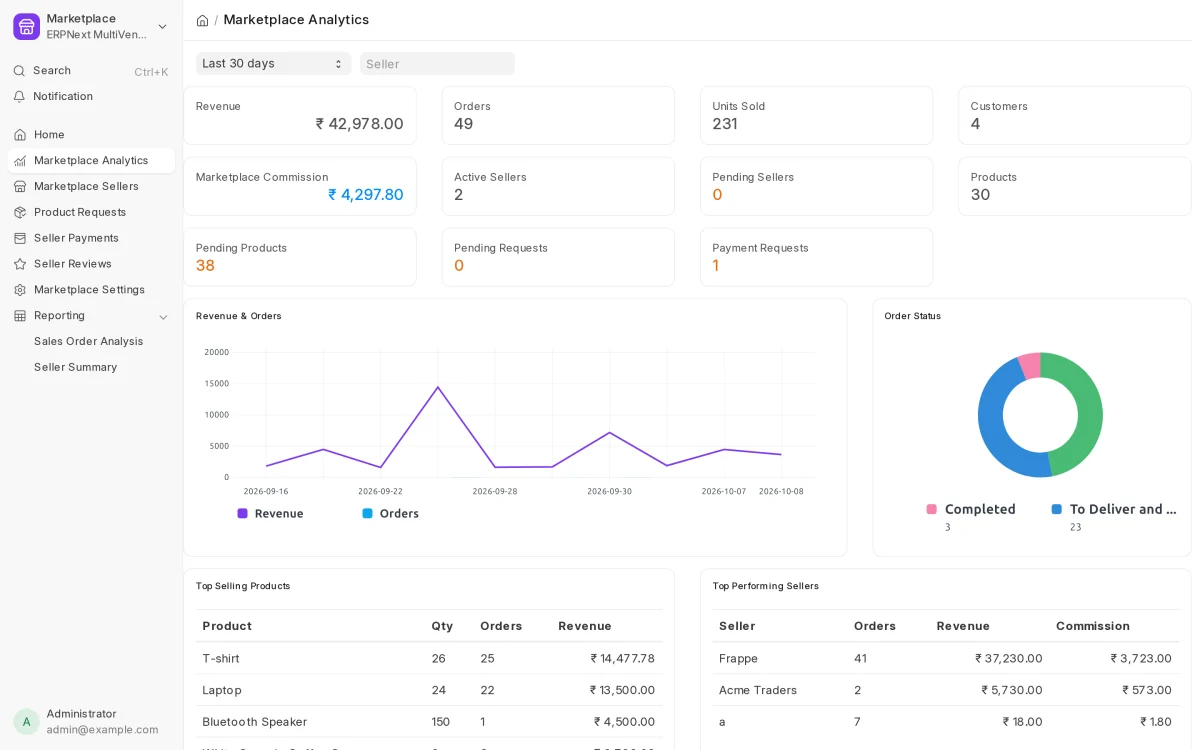Image resolution: width=1200 pixels, height=750 pixels.
Task: Click the Products value 30
Action: click(x=980, y=195)
